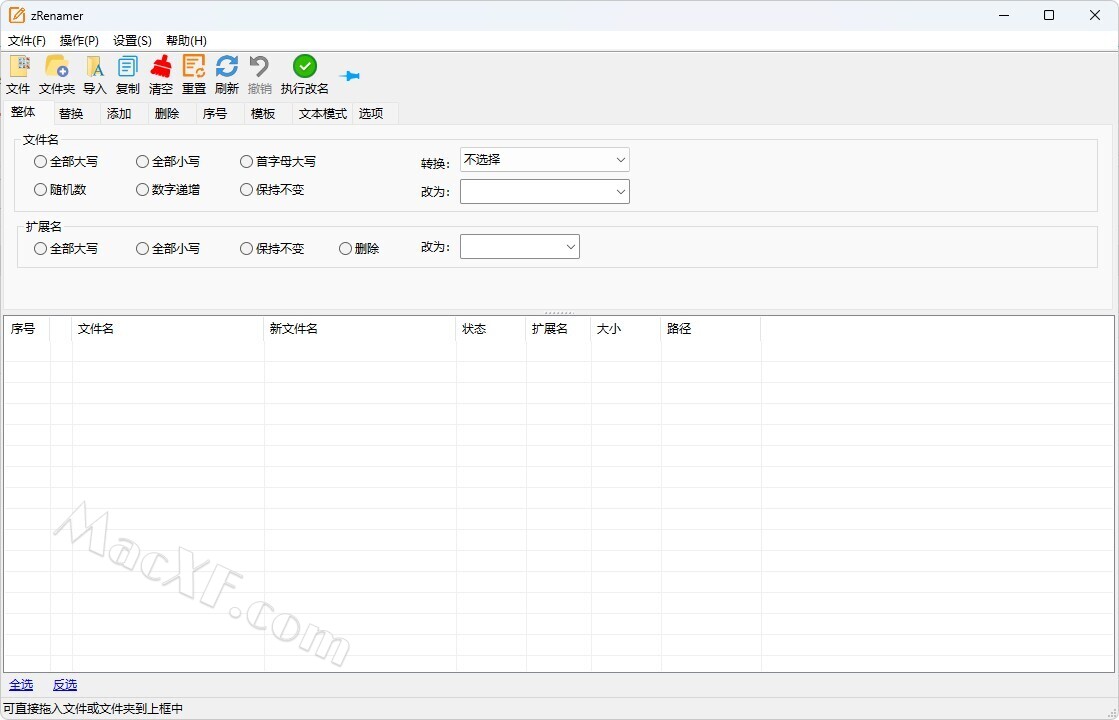This screenshot has height=720, width=1119.
Task: Click the 复制 copy toolbar icon
Action: 128,67
